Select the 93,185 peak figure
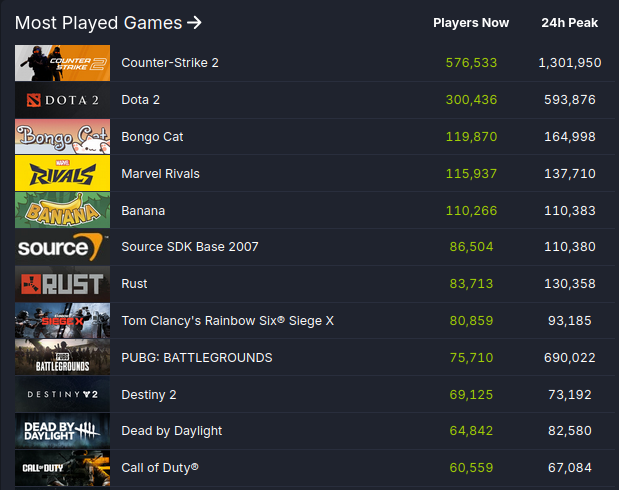 [x=570, y=321]
